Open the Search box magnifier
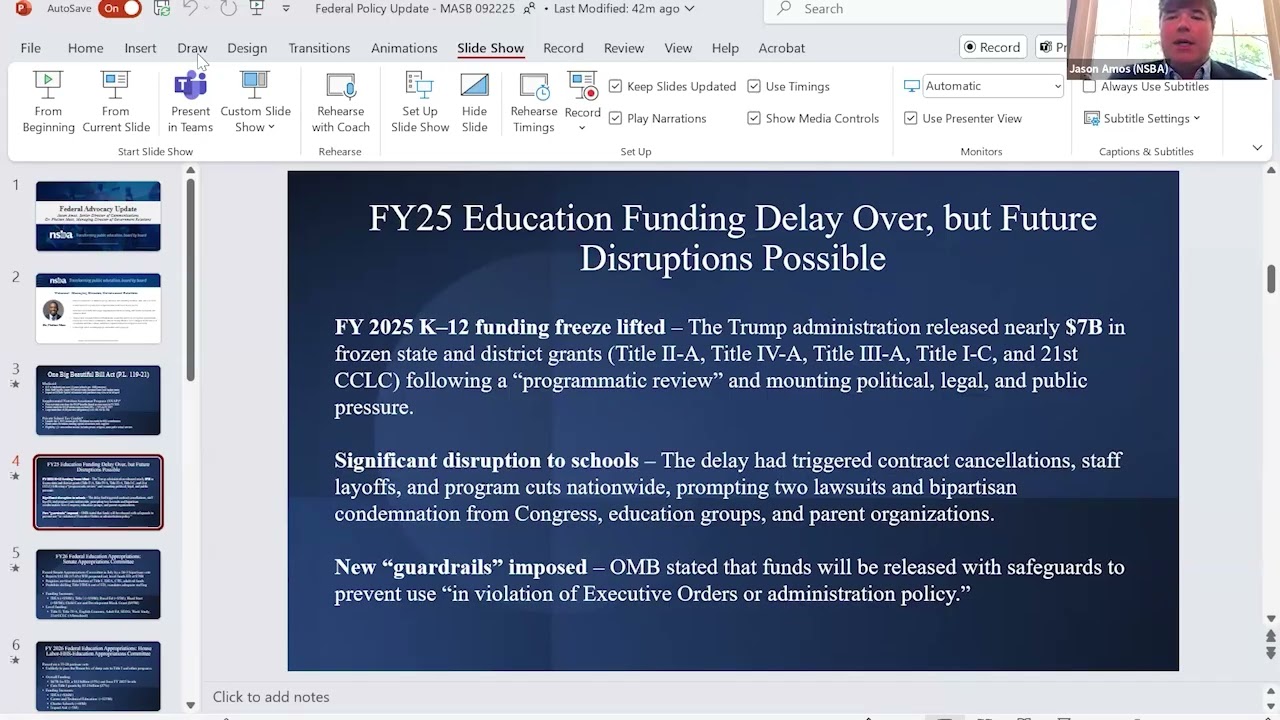The image size is (1280, 720). click(785, 9)
